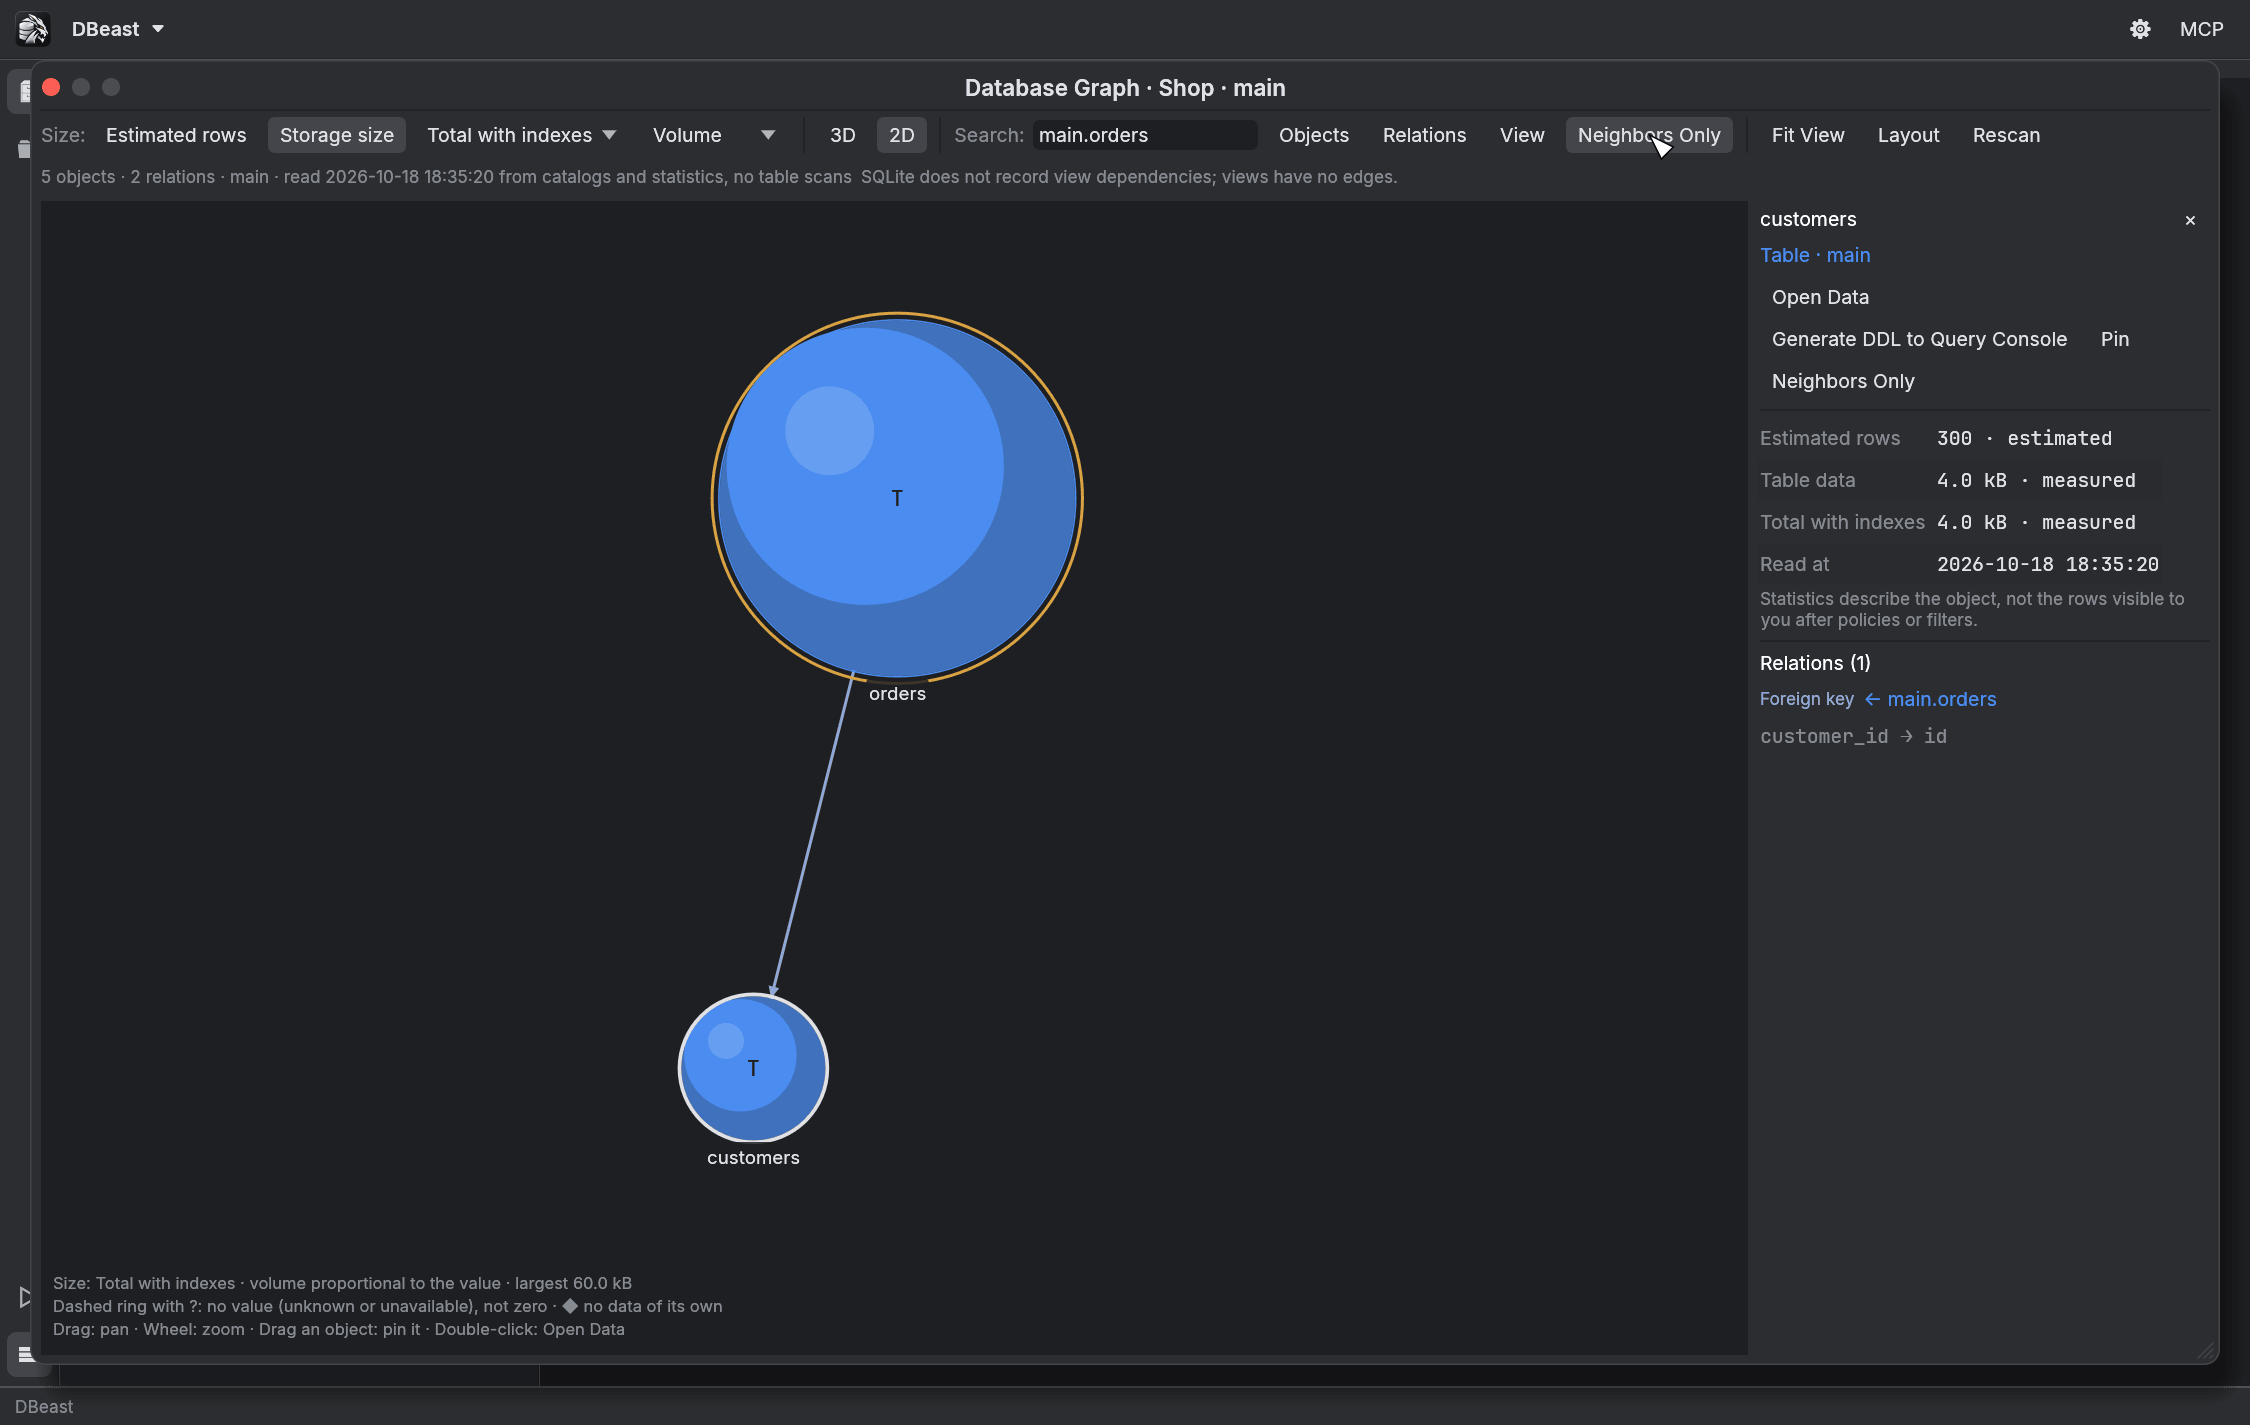This screenshot has width=2250, height=1425.
Task: Select the customers table node
Action: point(753,1067)
